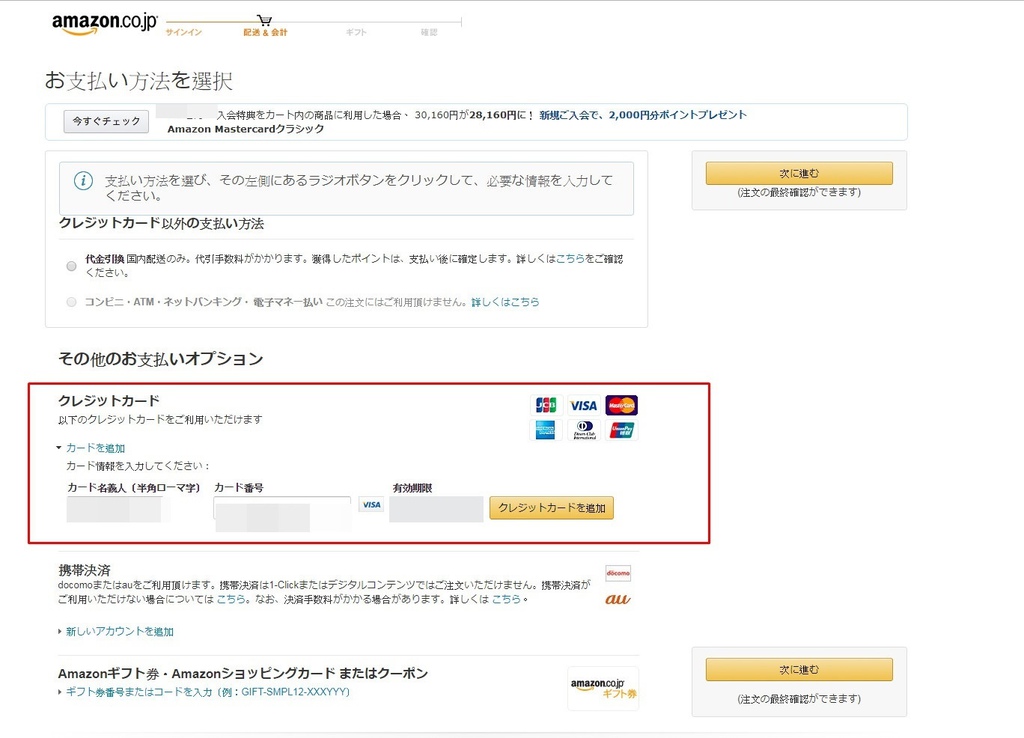The image size is (1024, 738).
Task: Click the カード情報を入力してください text
Action: (138, 466)
